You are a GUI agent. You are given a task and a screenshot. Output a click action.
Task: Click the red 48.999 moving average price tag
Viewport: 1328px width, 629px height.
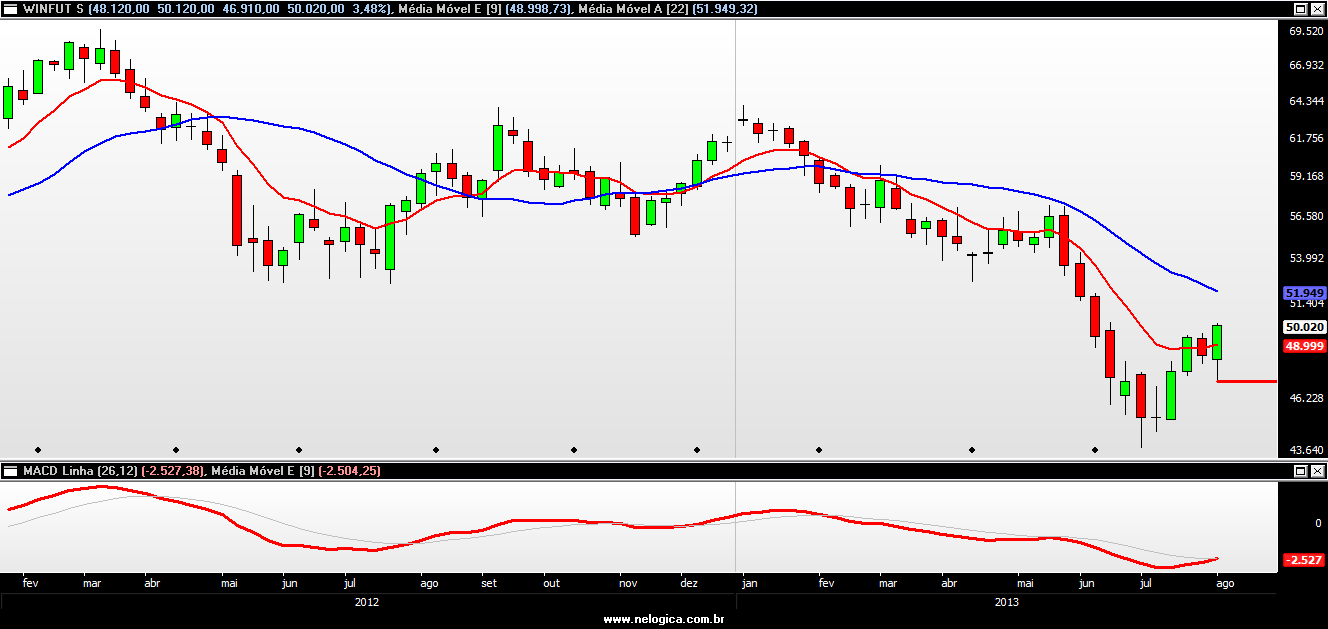tap(1304, 346)
